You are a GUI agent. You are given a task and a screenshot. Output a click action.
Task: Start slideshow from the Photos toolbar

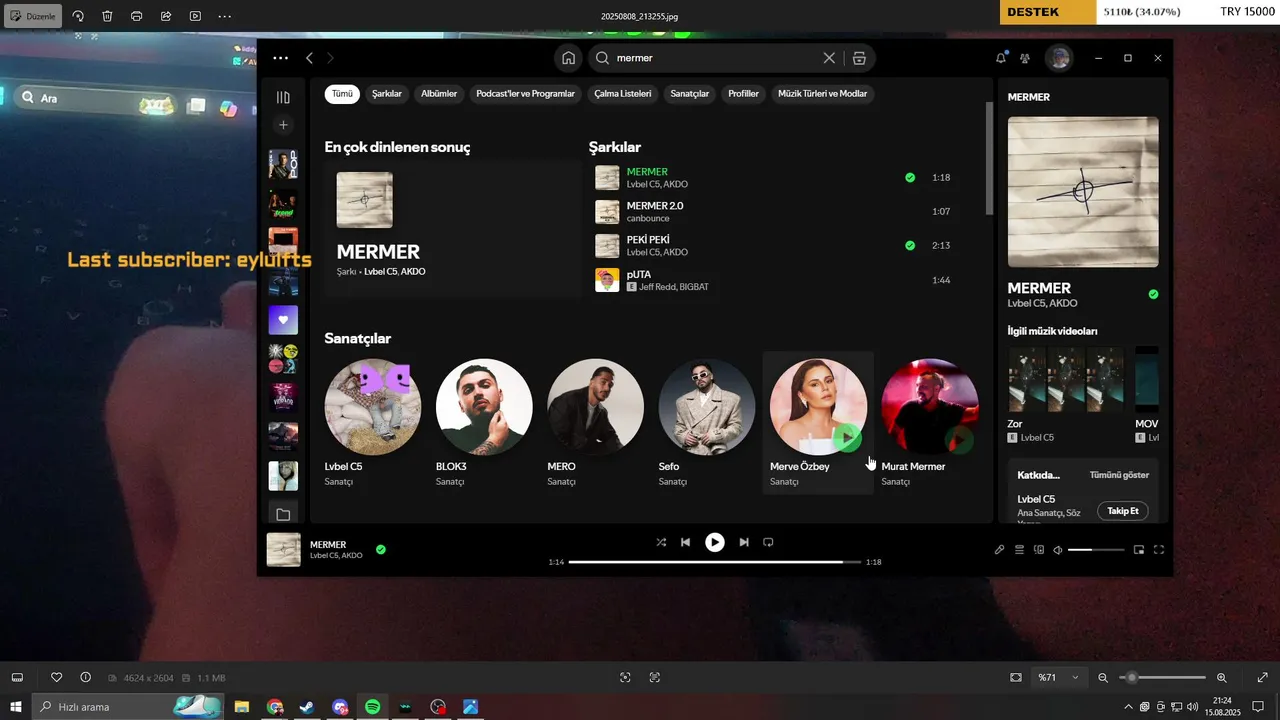(195, 16)
